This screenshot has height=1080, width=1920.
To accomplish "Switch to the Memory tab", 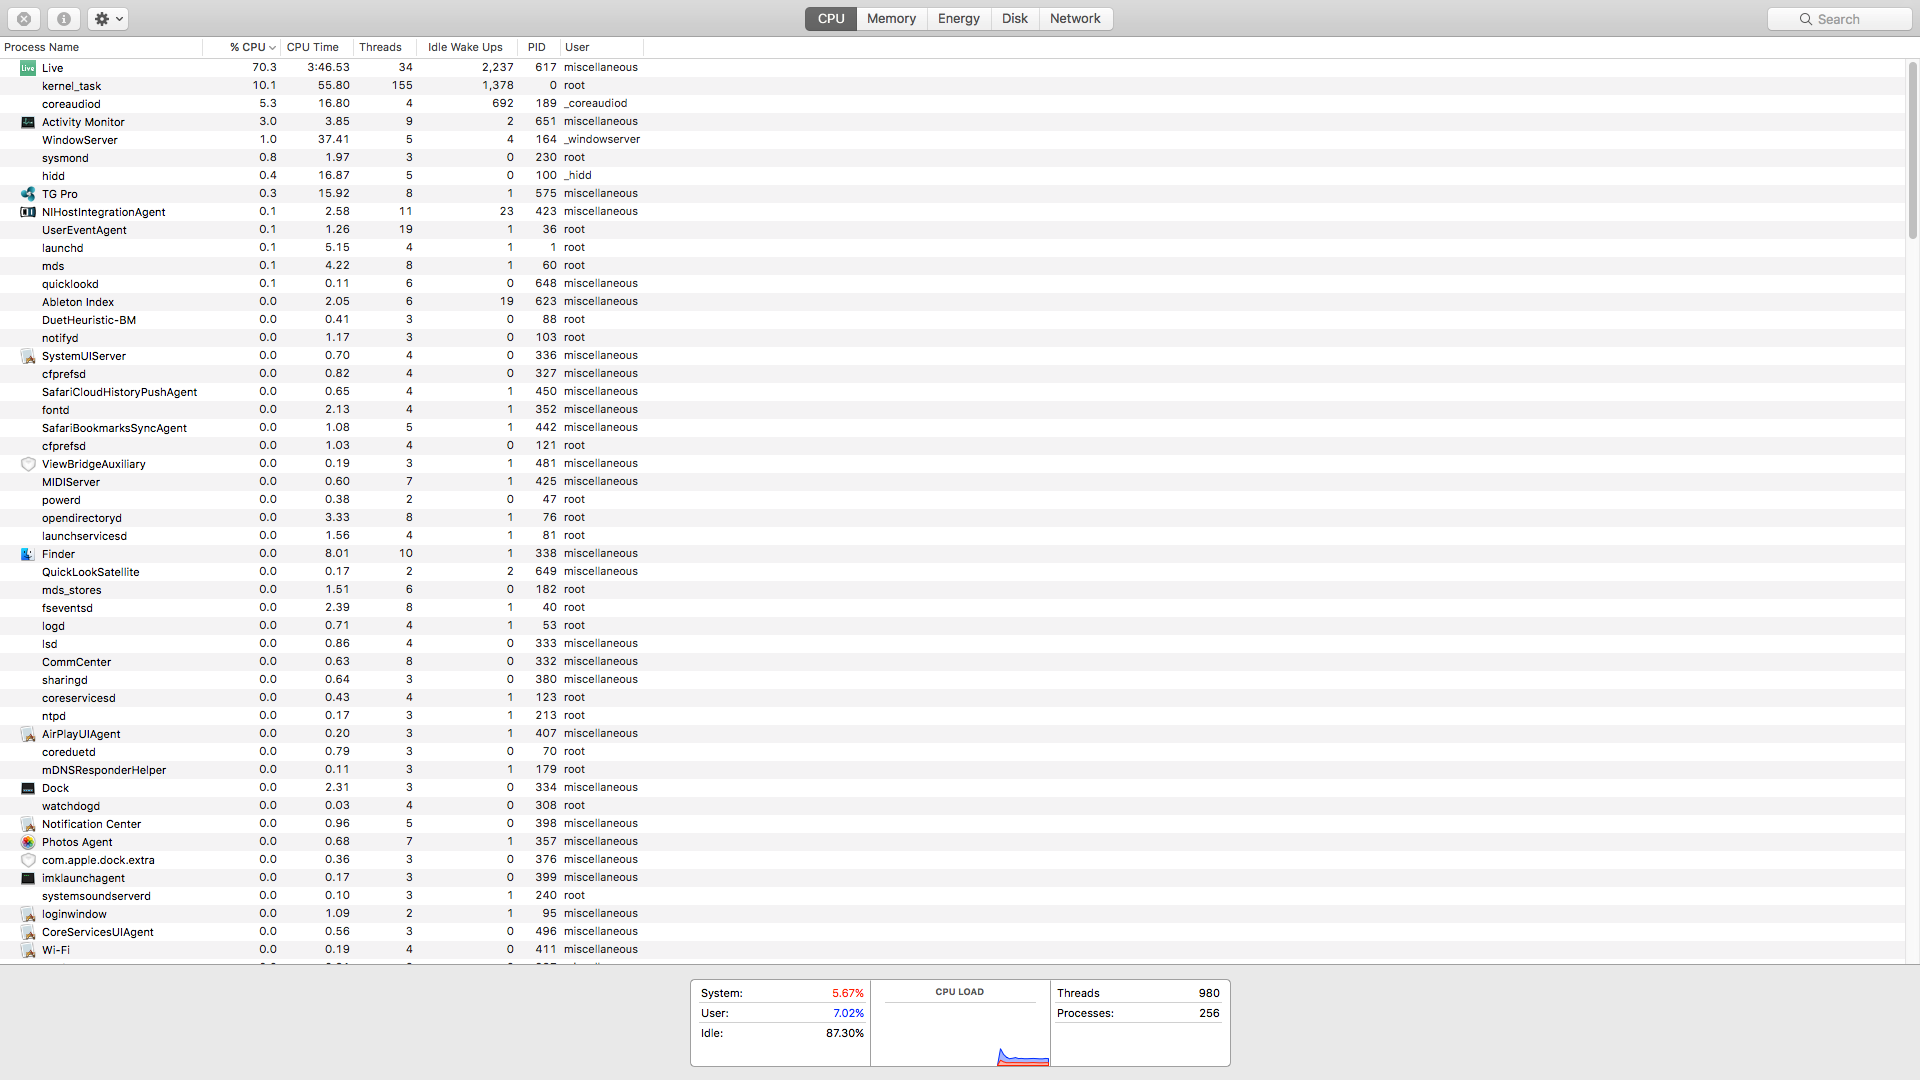I will pos(891,19).
